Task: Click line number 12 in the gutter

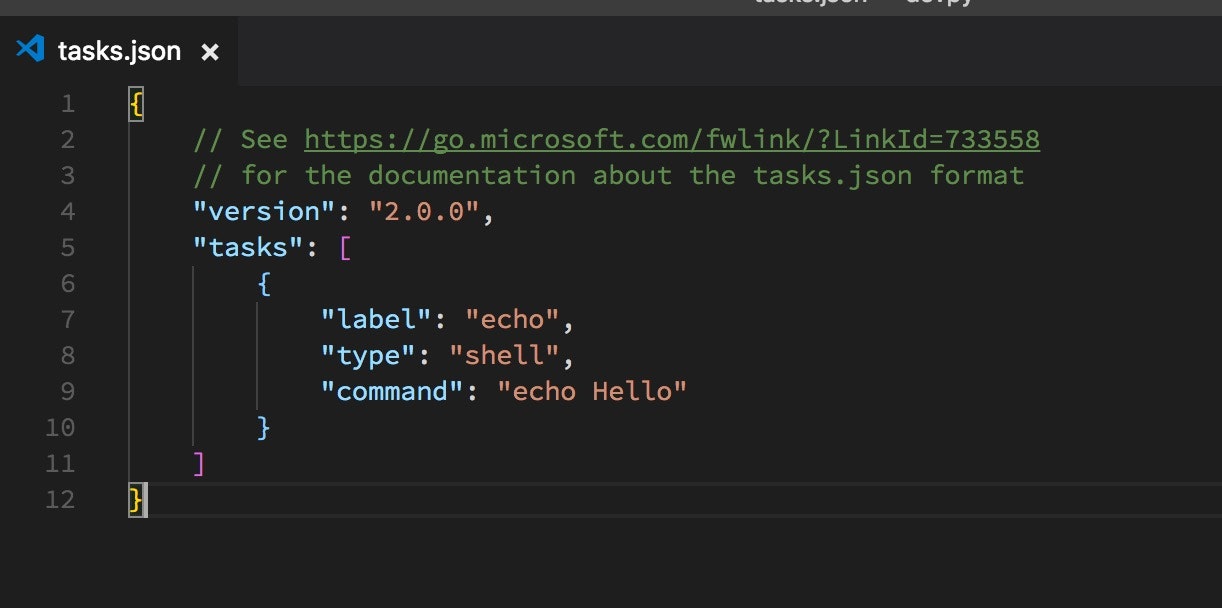Action: tap(60, 499)
